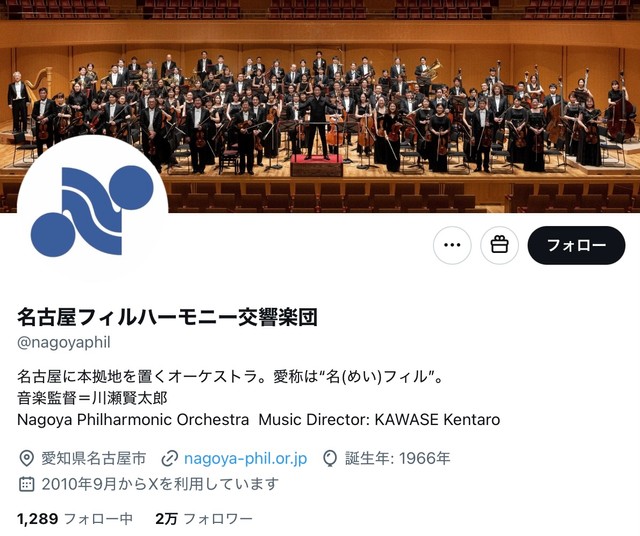
Task: Click the Japanese bio description line
Action: point(230,376)
